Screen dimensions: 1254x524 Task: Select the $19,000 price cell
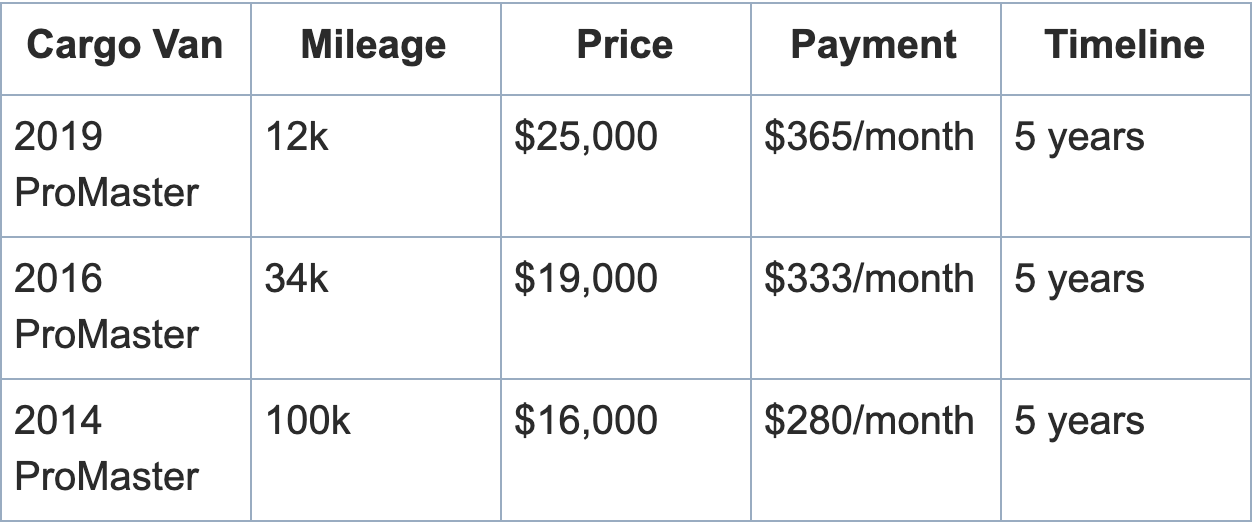[586, 279]
